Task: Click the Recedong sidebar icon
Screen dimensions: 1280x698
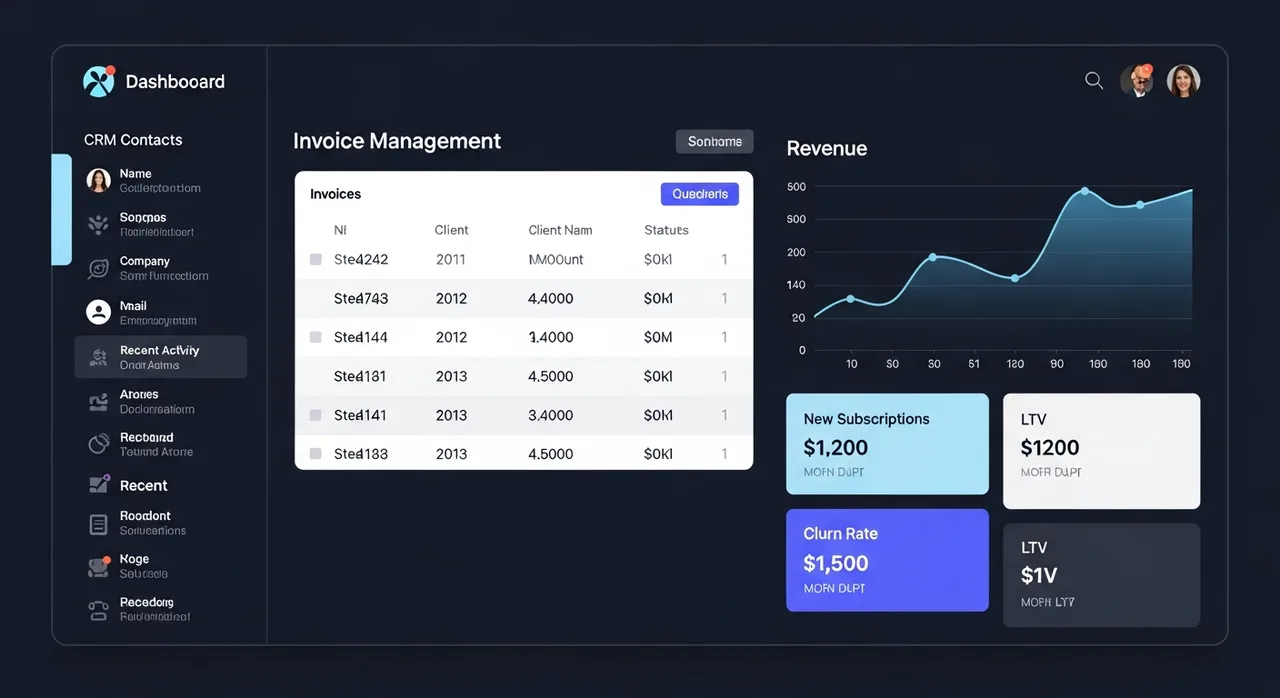Action: 98,610
